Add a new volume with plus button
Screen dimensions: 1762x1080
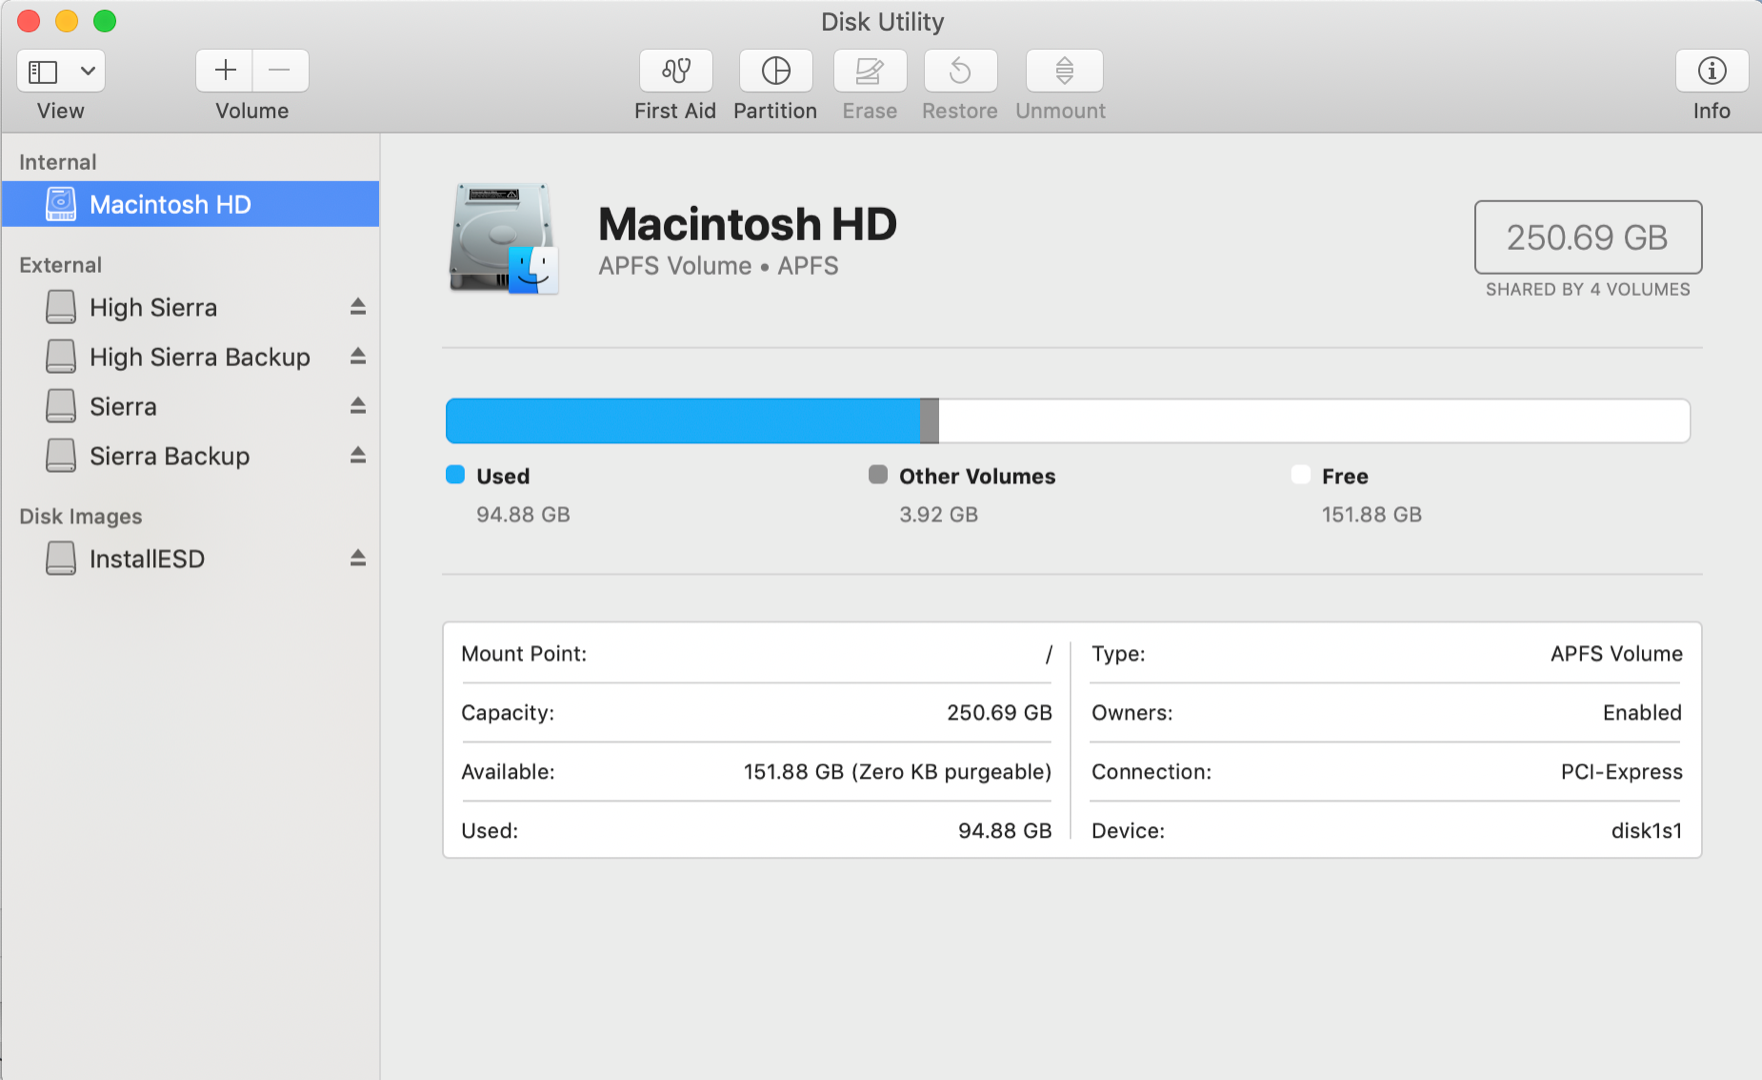[x=225, y=71]
